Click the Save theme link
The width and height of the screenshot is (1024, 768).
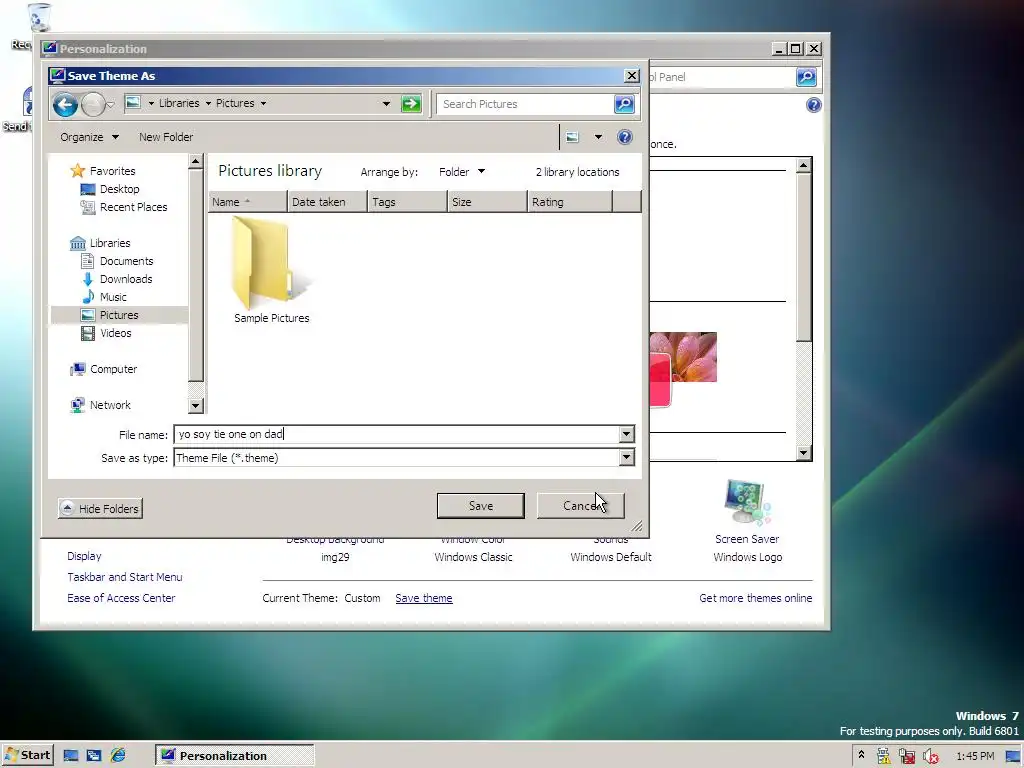pos(424,598)
